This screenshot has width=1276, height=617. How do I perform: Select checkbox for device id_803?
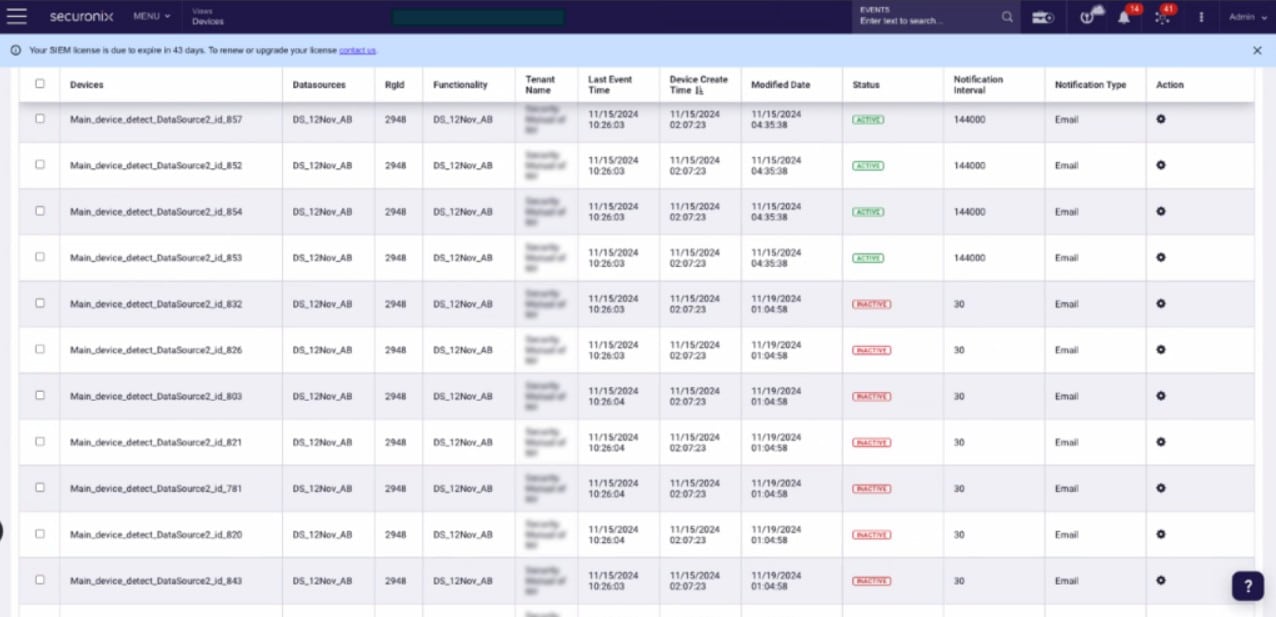(x=40, y=395)
